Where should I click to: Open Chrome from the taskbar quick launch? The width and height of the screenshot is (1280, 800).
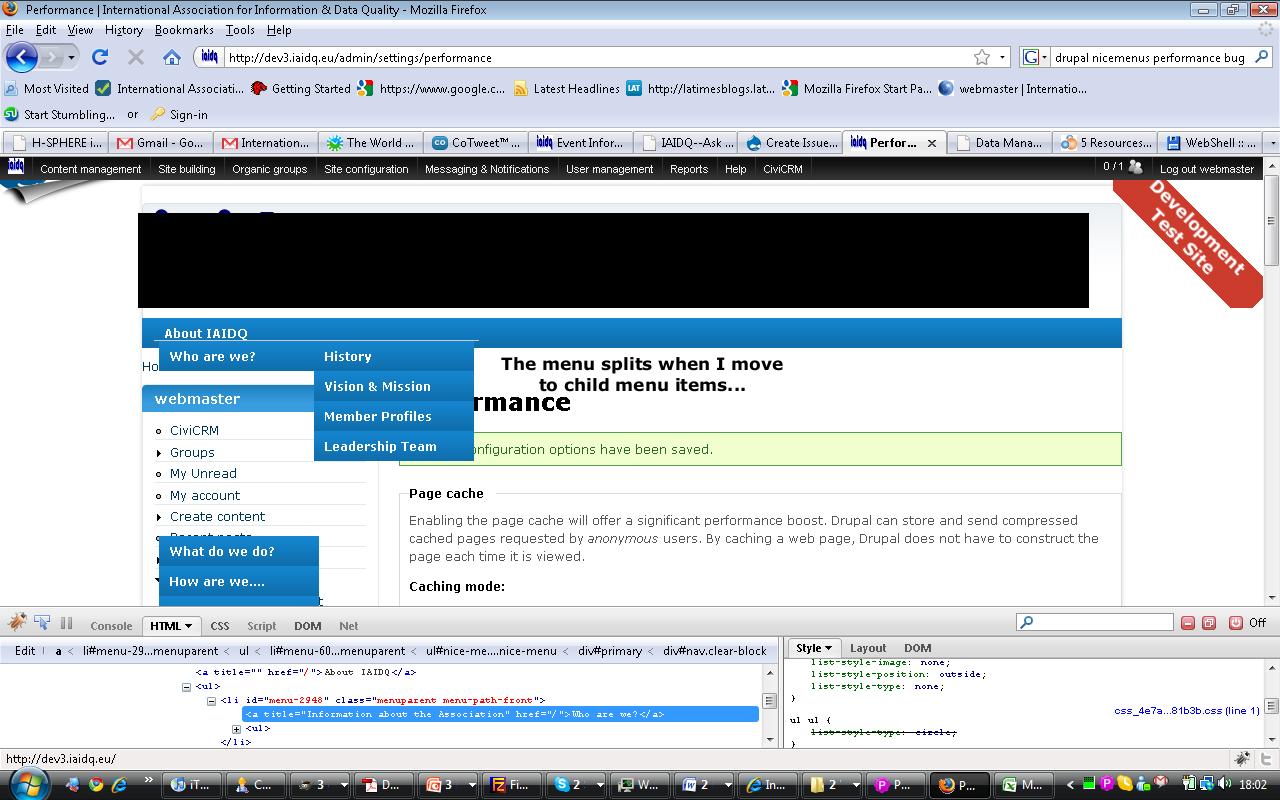tap(96, 785)
